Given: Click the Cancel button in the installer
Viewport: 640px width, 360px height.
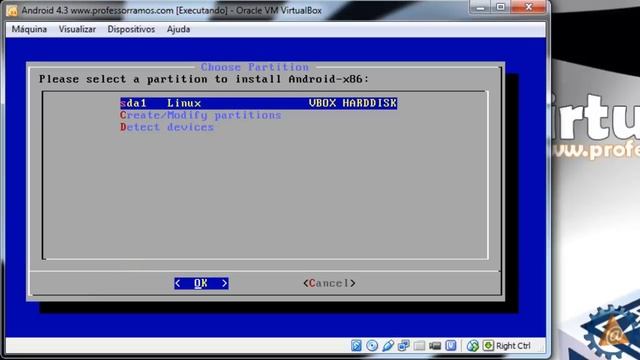Looking at the screenshot, I should 329,283.
